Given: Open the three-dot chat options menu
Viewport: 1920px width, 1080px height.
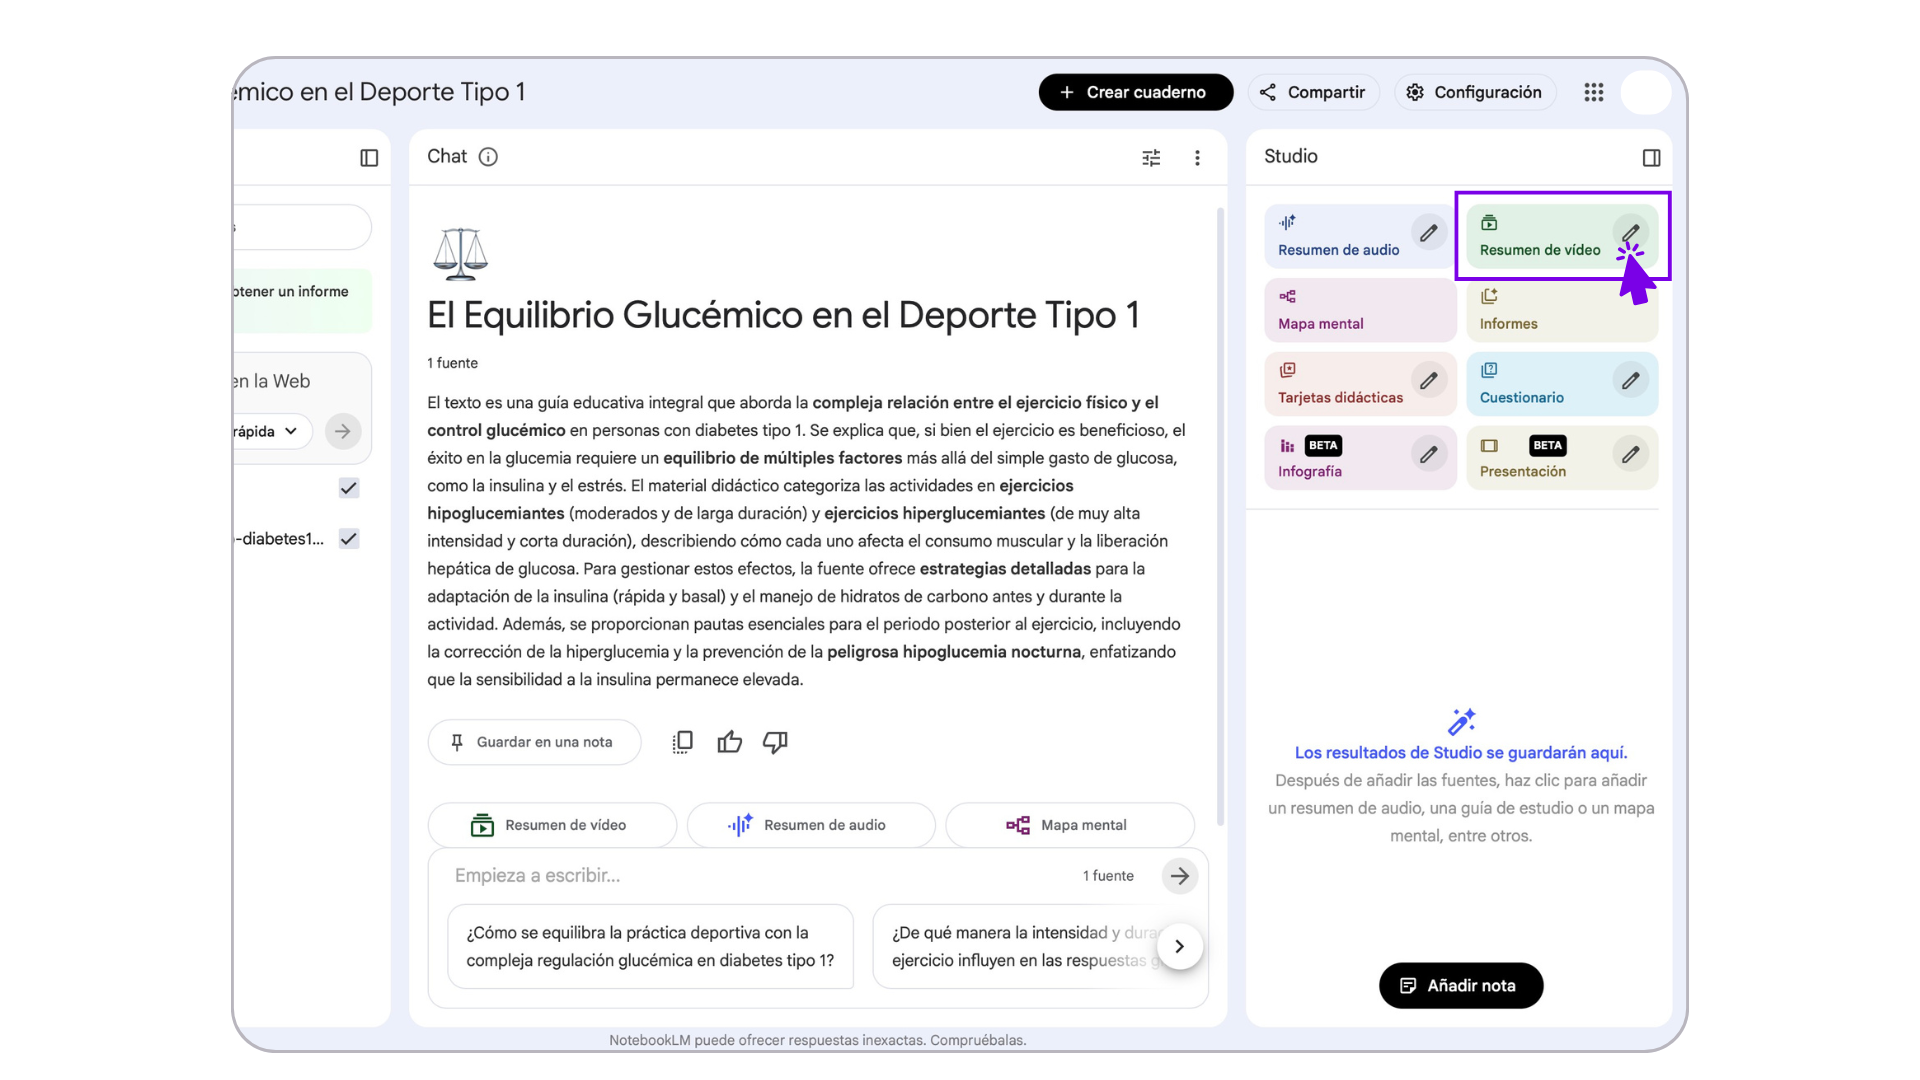Looking at the screenshot, I should (x=1197, y=157).
